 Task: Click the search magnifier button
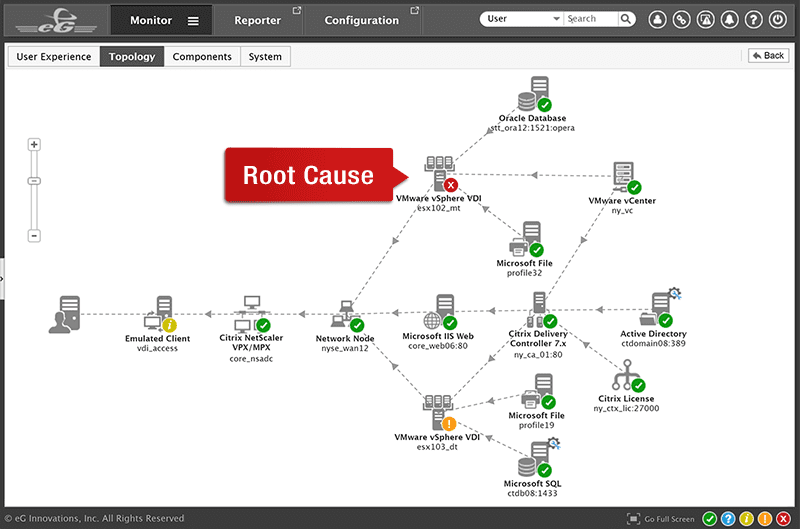[x=626, y=19]
